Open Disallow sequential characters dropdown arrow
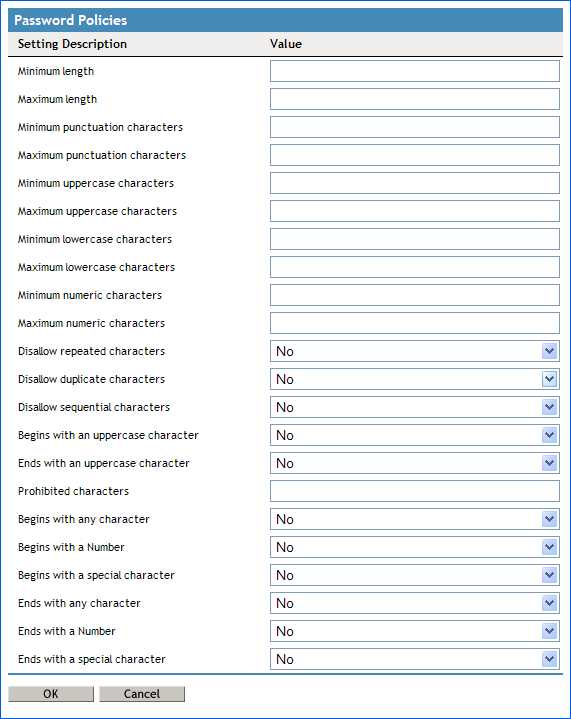Viewport: 571px width, 719px height. point(549,407)
